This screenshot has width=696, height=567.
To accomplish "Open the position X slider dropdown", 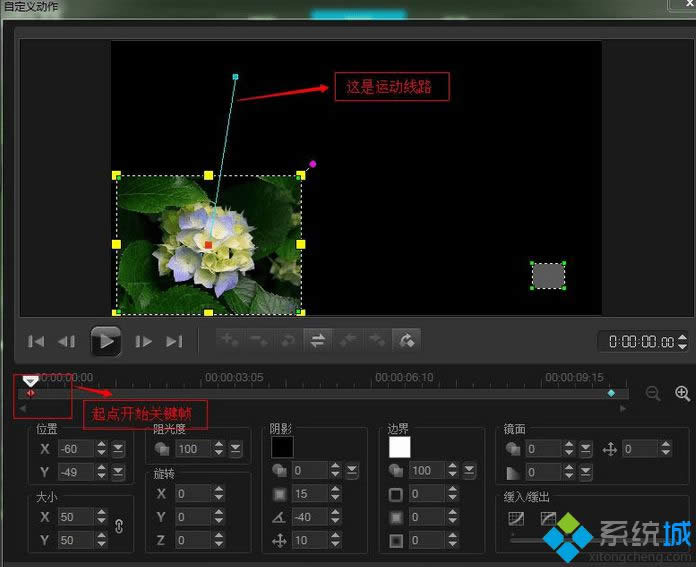I will tap(118, 449).
